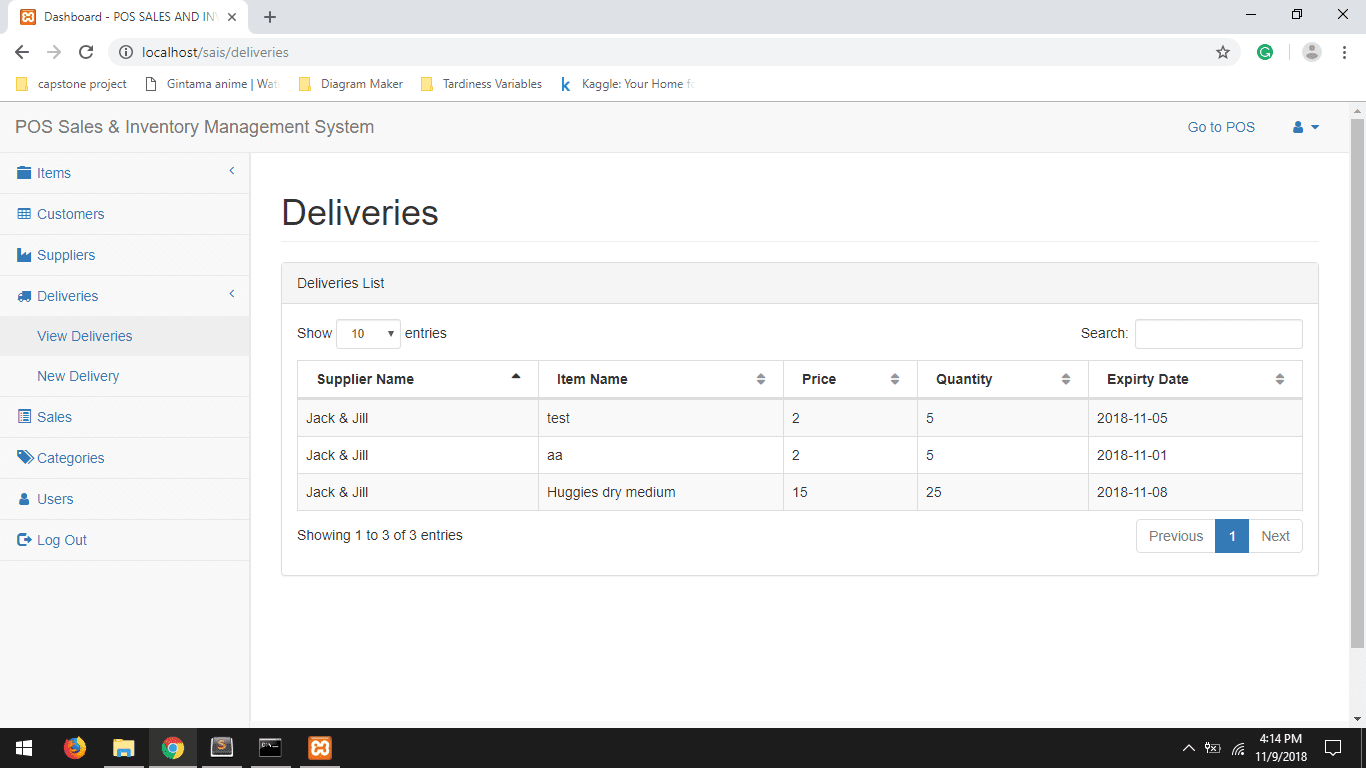The height and width of the screenshot is (768, 1366).
Task: Toggle sorting on the Expirty Date column
Action: point(1195,379)
